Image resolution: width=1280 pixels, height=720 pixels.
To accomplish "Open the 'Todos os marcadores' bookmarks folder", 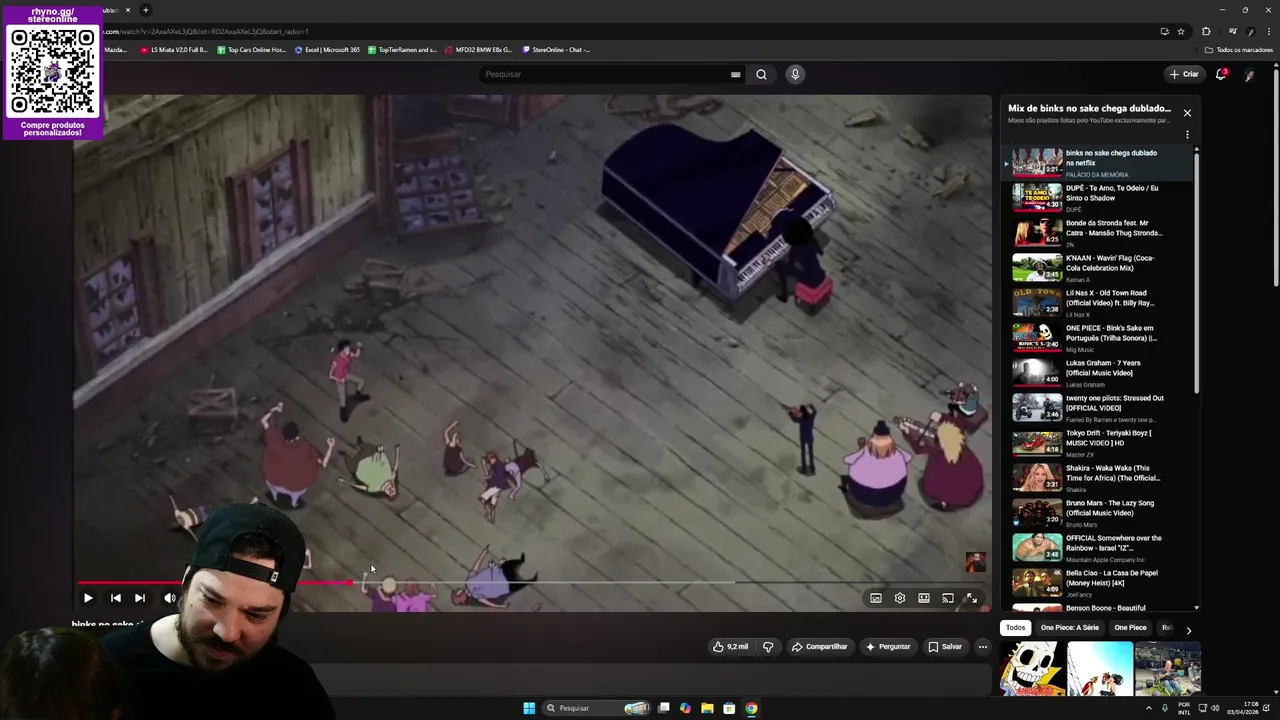I will click(x=1238, y=50).
